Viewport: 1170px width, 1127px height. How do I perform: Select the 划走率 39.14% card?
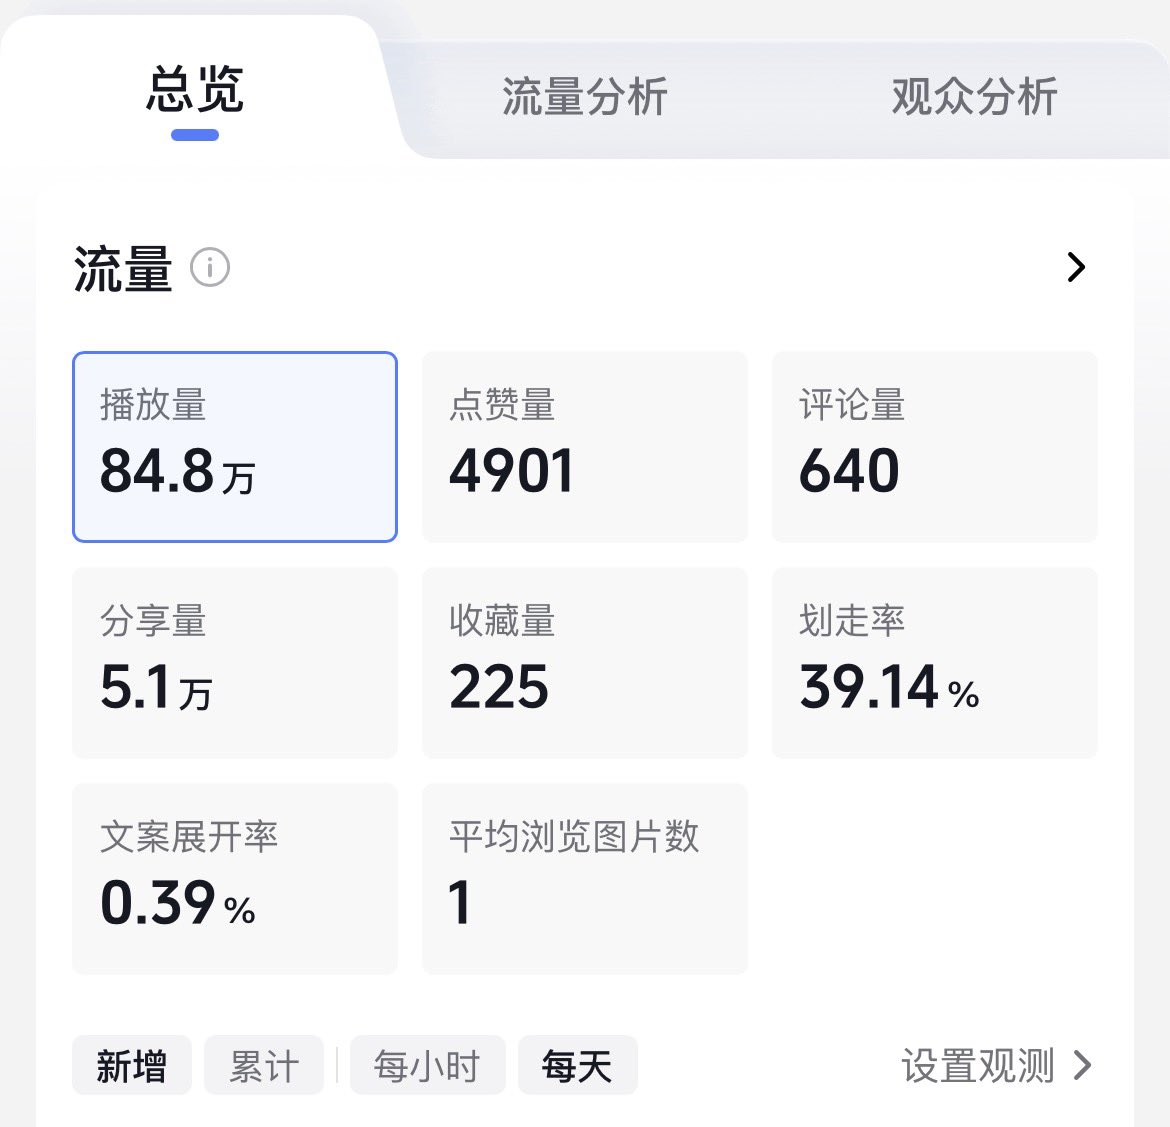(x=935, y=663)
